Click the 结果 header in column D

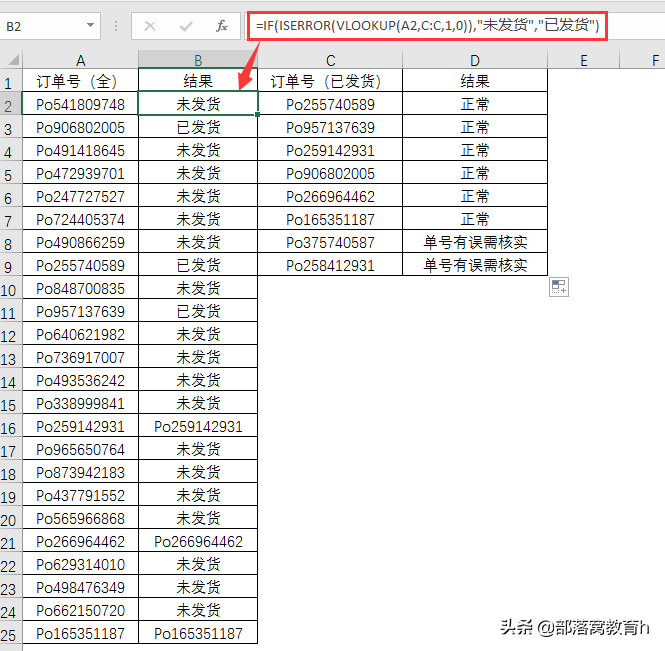[475, 81]
